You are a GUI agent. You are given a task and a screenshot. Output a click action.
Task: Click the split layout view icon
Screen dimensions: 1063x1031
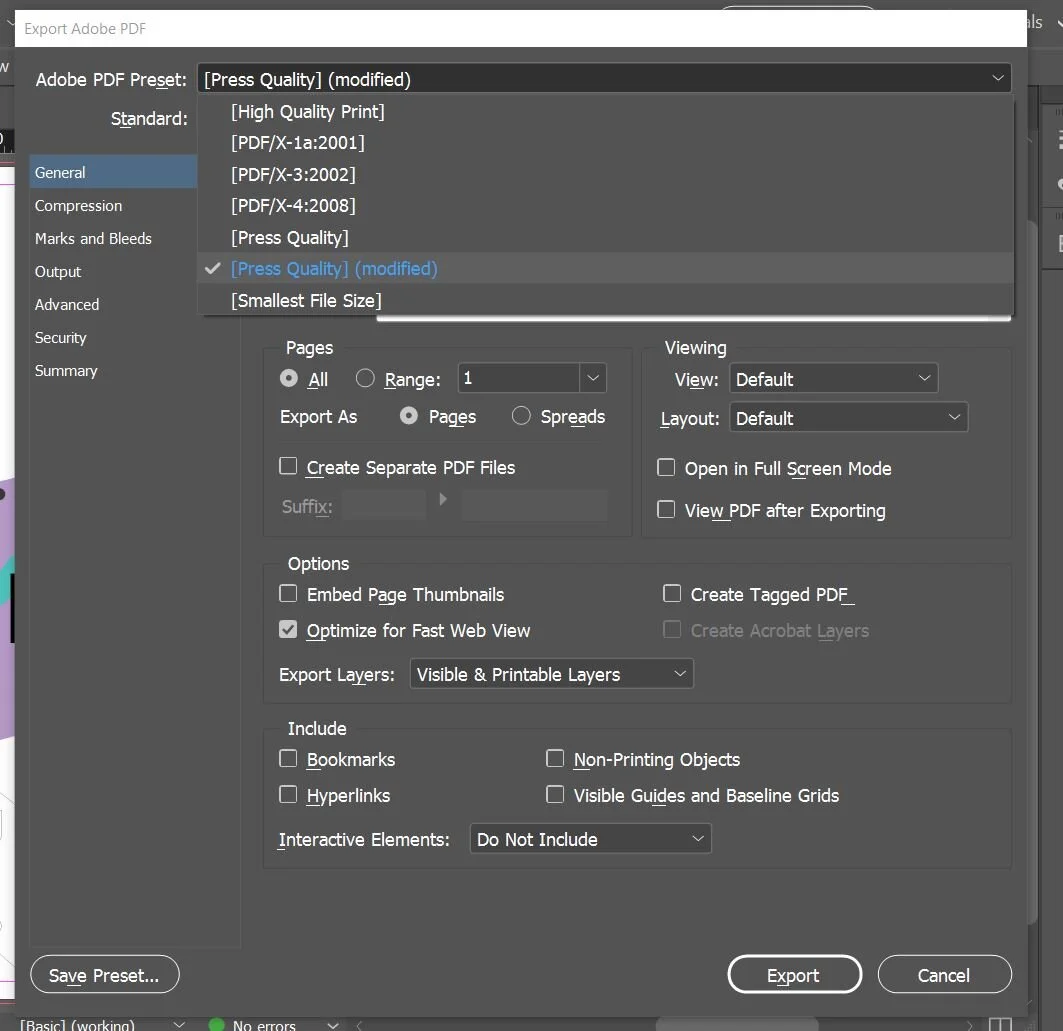(1000, 1024)
